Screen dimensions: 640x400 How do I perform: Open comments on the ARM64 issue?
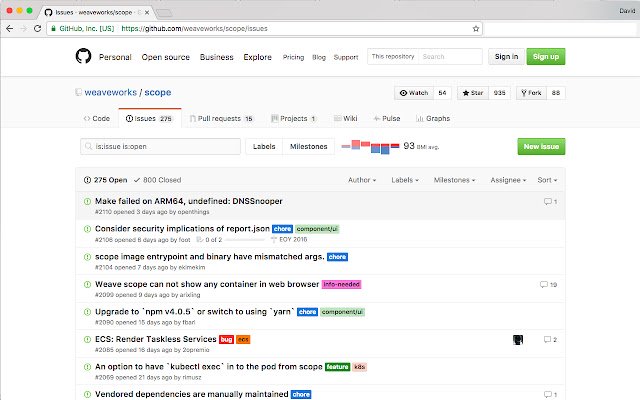click(x=550, y=202)
